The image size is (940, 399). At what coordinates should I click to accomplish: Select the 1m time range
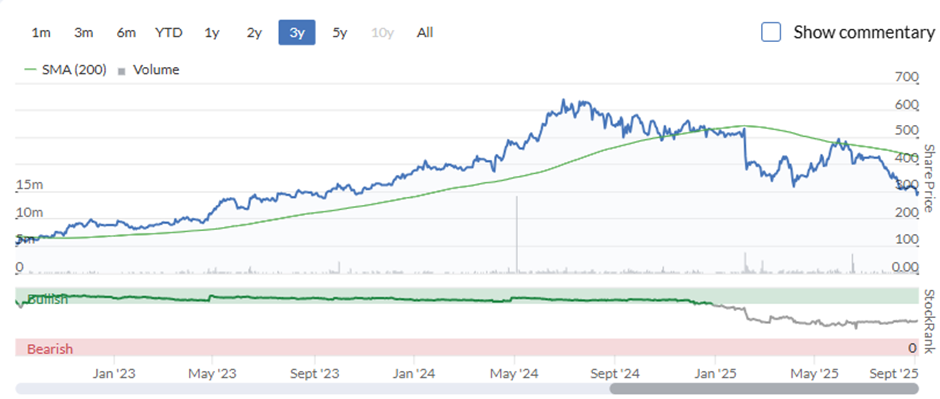point(41,33)
